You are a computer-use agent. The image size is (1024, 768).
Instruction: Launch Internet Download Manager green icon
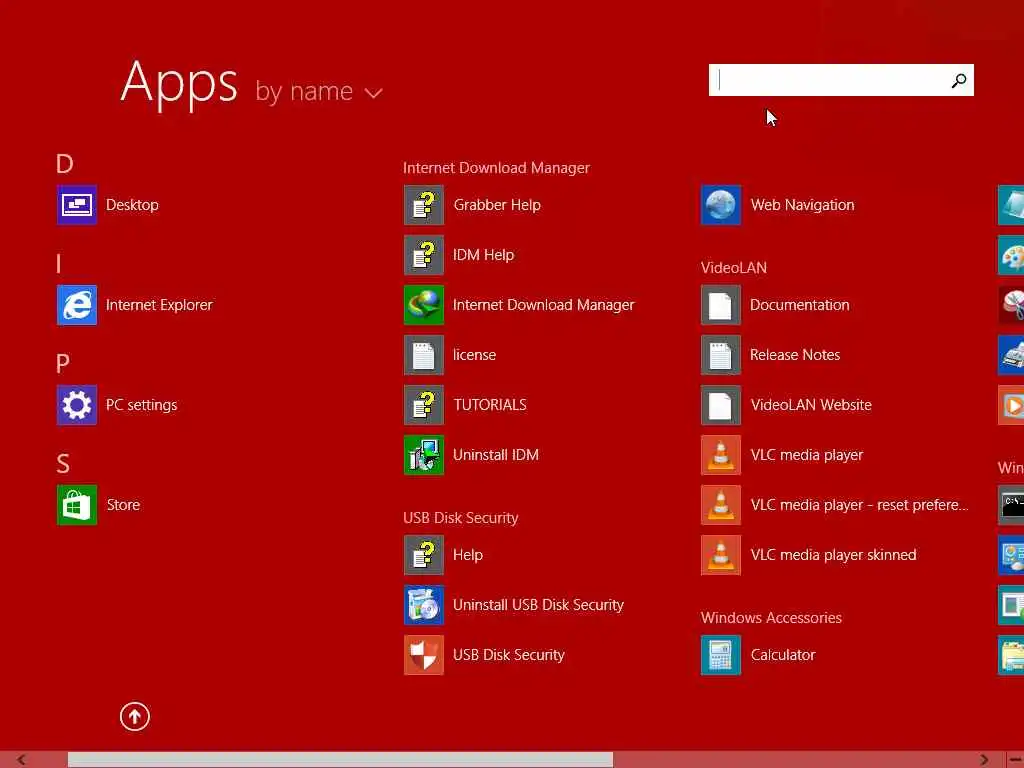pyautogui.click(x=424, y=305)
